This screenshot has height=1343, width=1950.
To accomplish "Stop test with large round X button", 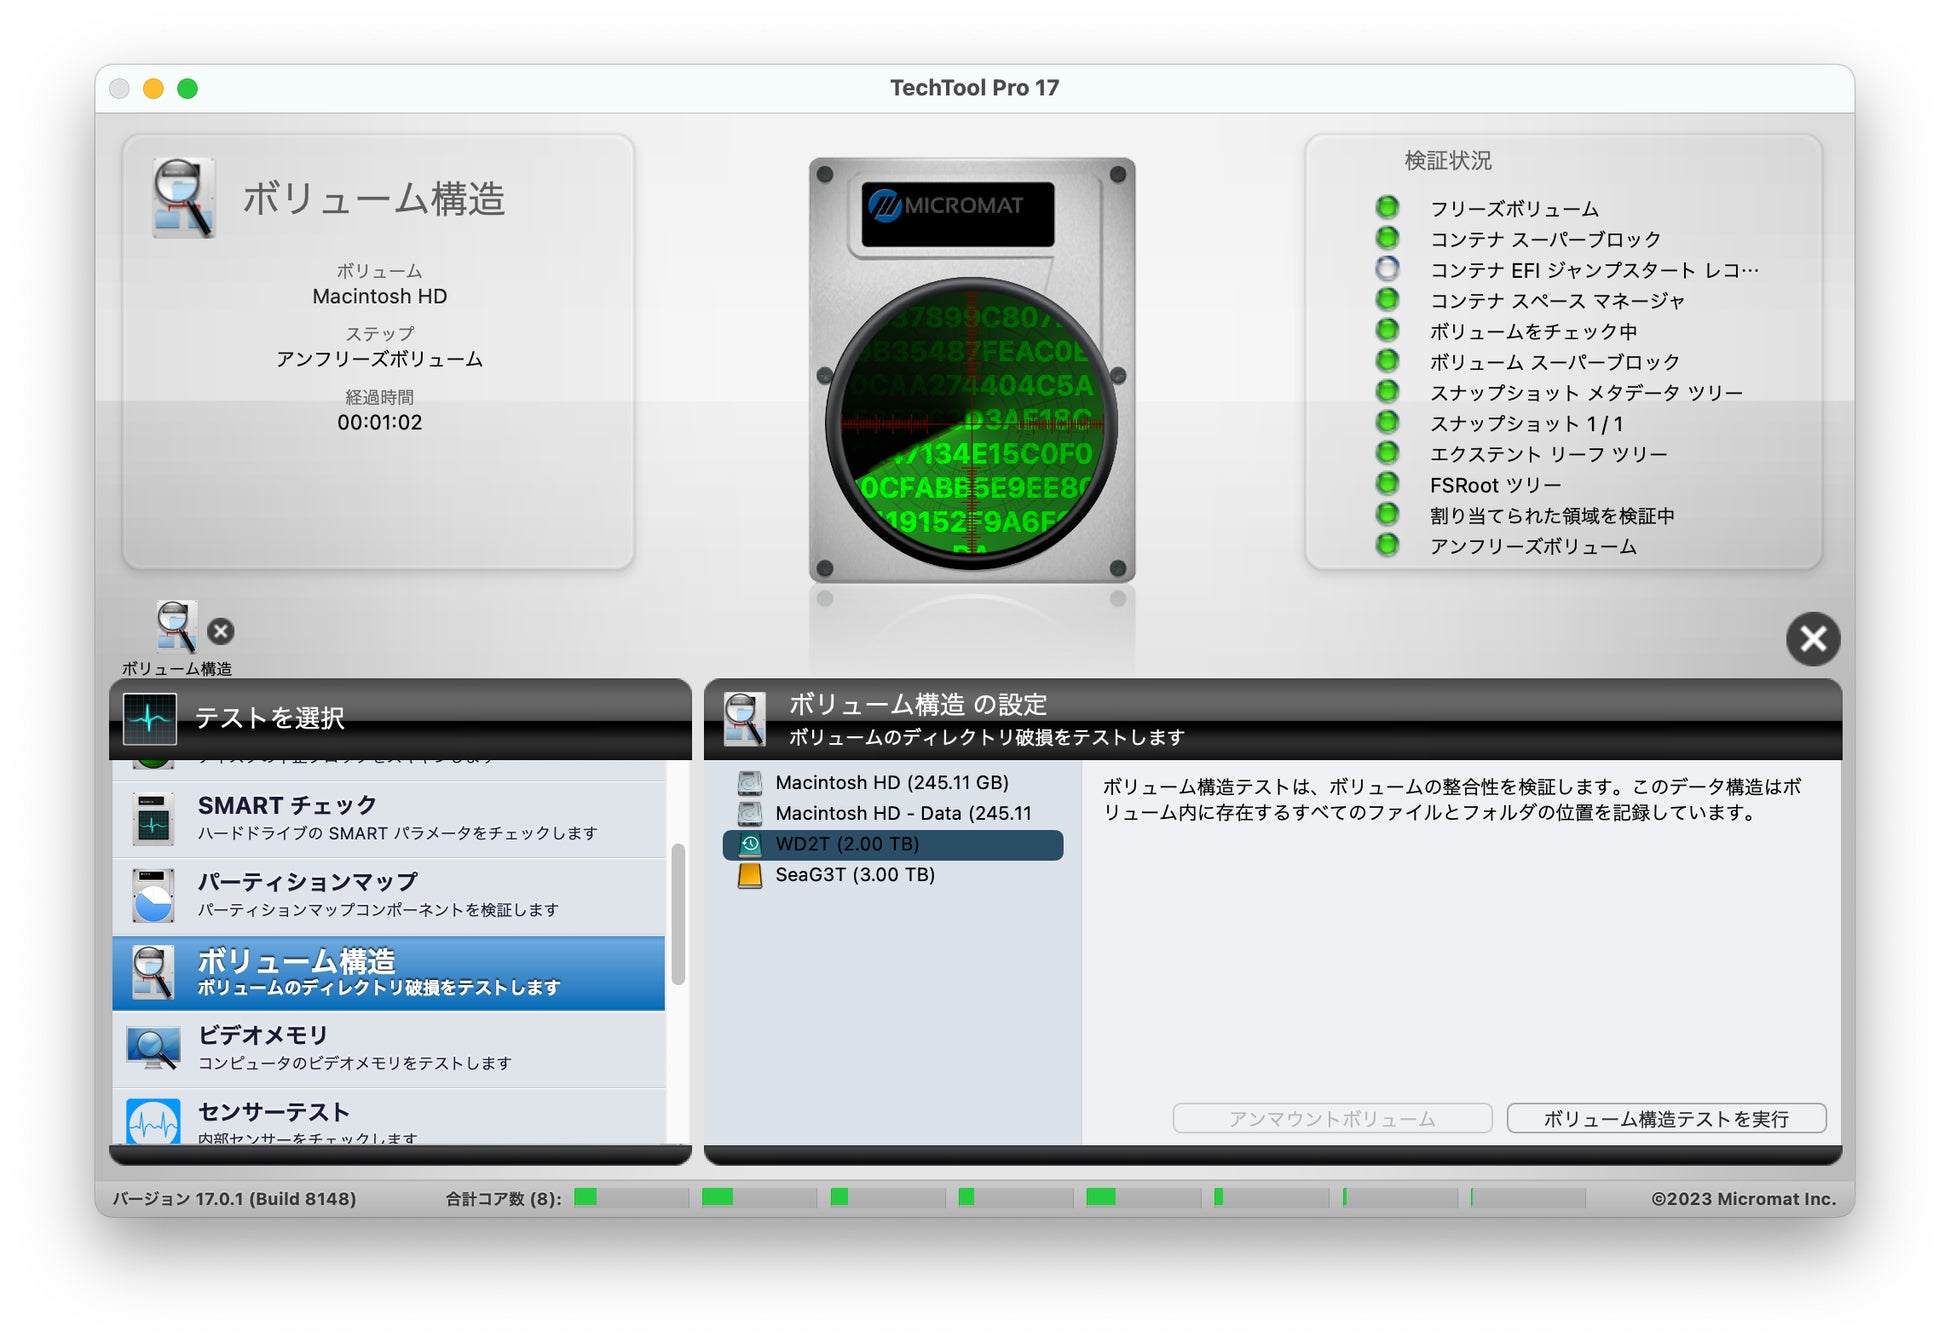I will 1812,638.
